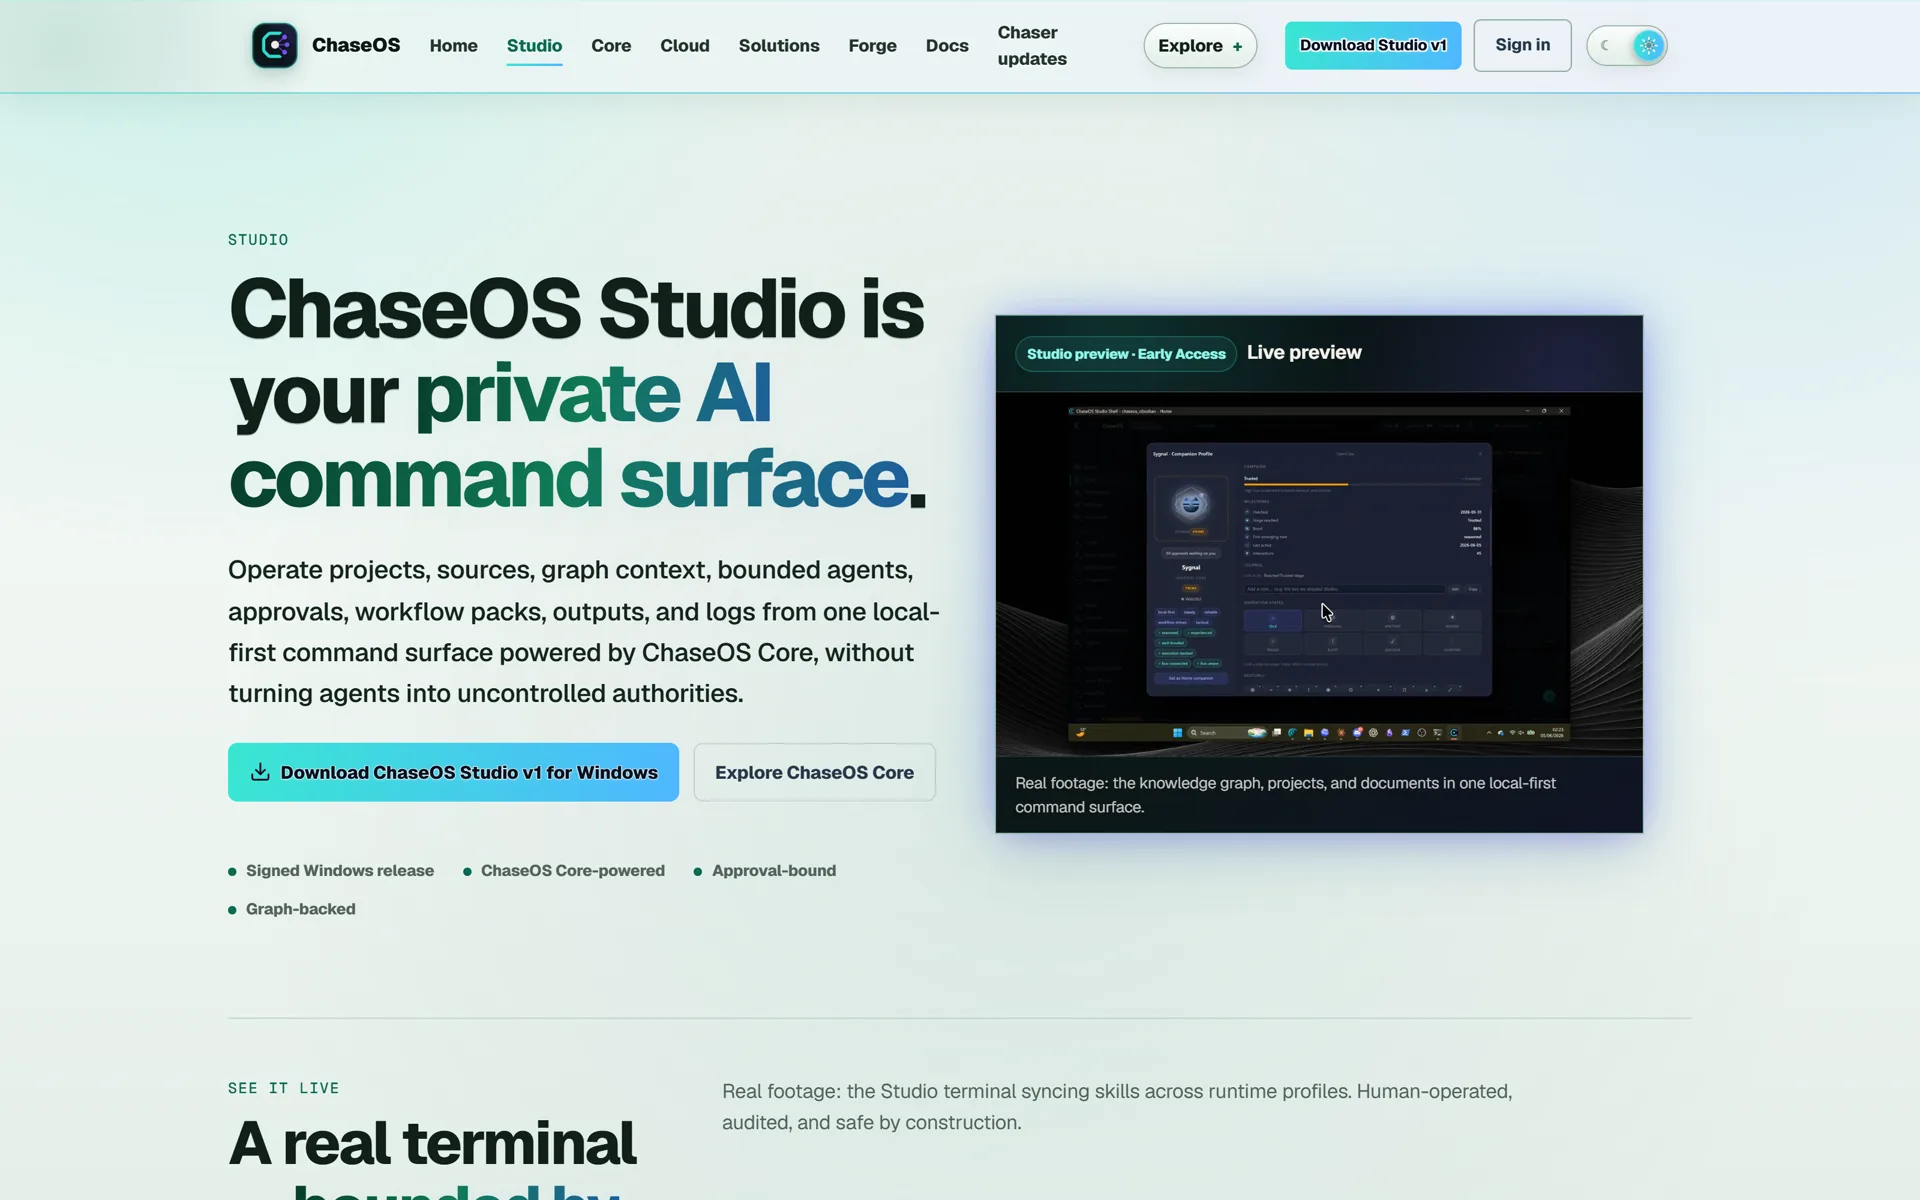Click the Download Studio v1 header button

(x=1373, y=45)
